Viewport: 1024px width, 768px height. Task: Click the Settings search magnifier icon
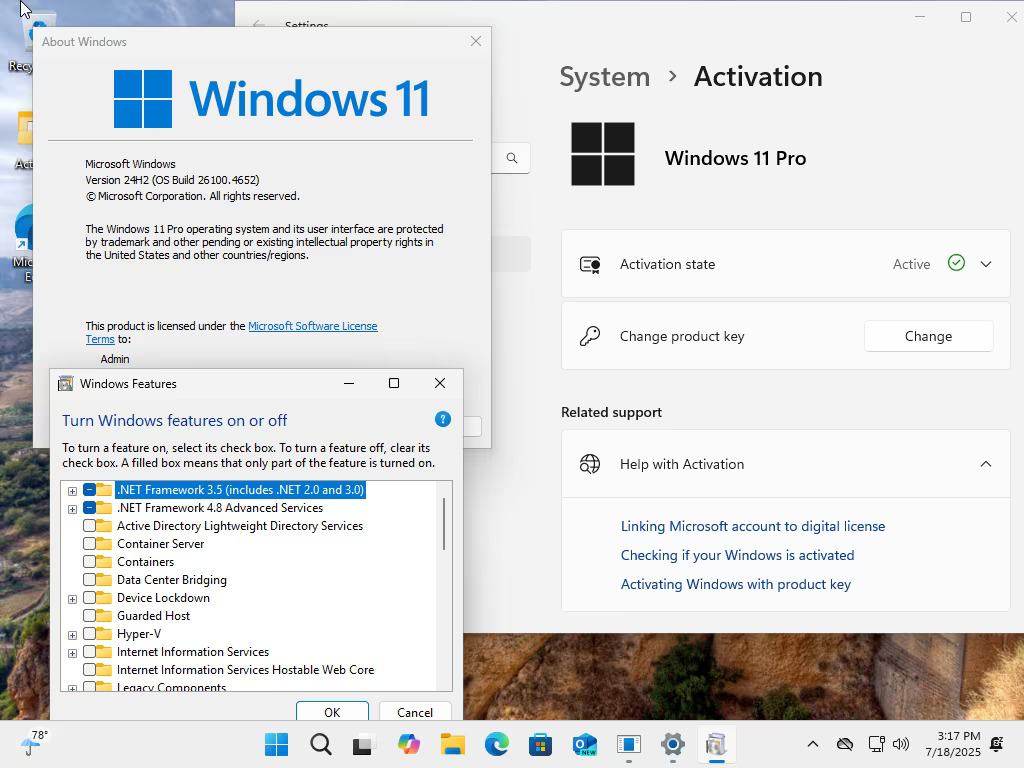512,158
